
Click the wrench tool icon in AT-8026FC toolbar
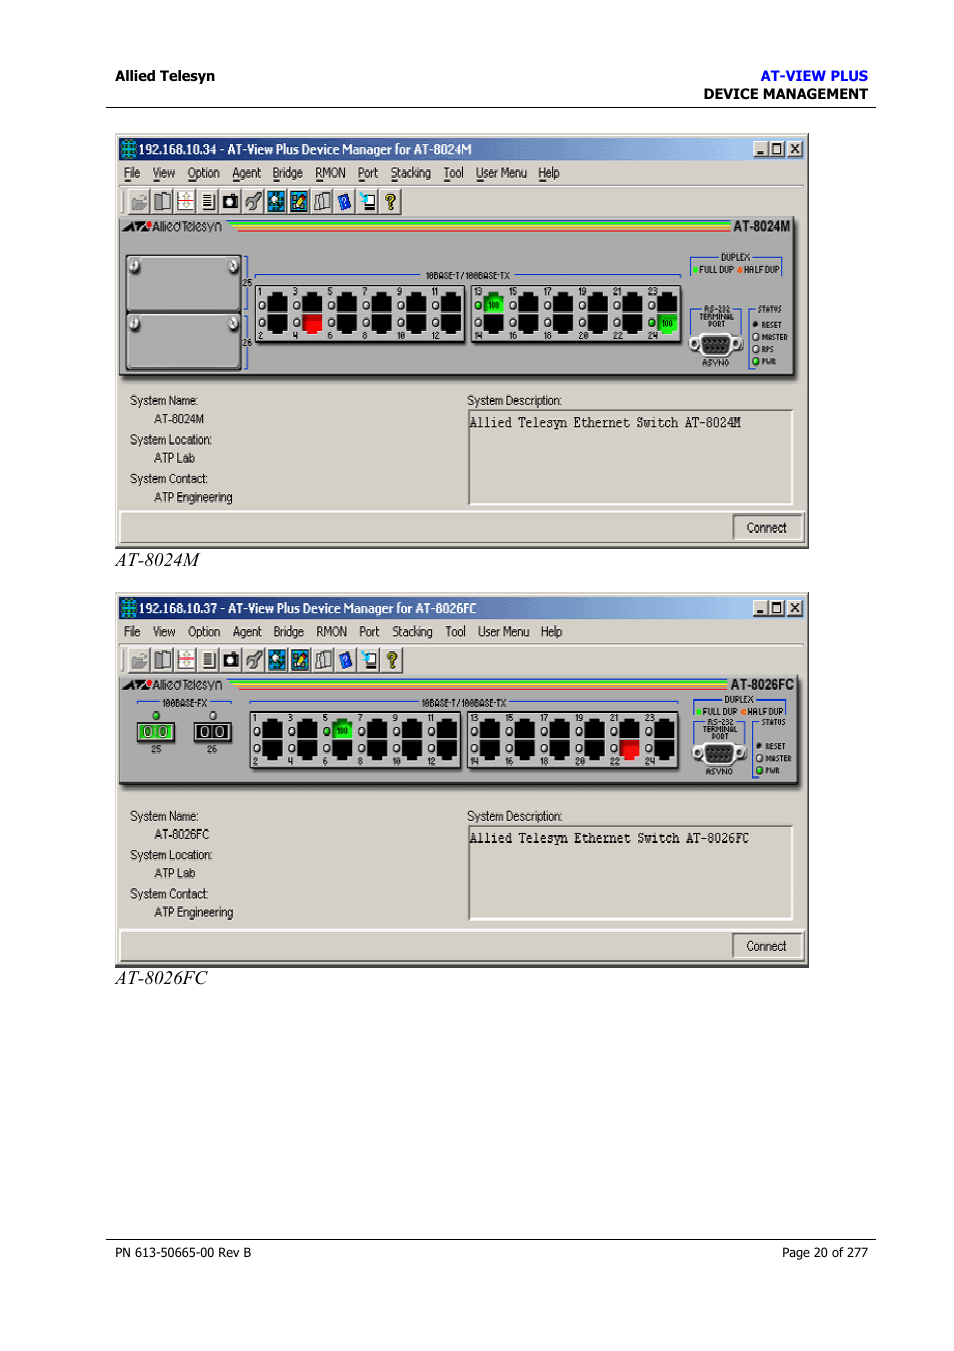254,660
